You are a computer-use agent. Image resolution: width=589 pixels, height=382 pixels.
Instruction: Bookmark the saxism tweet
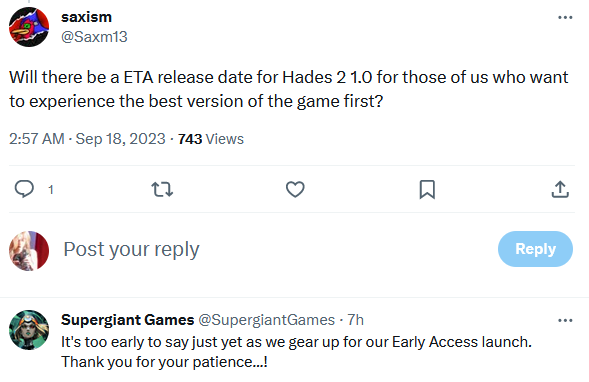point(427,189)
